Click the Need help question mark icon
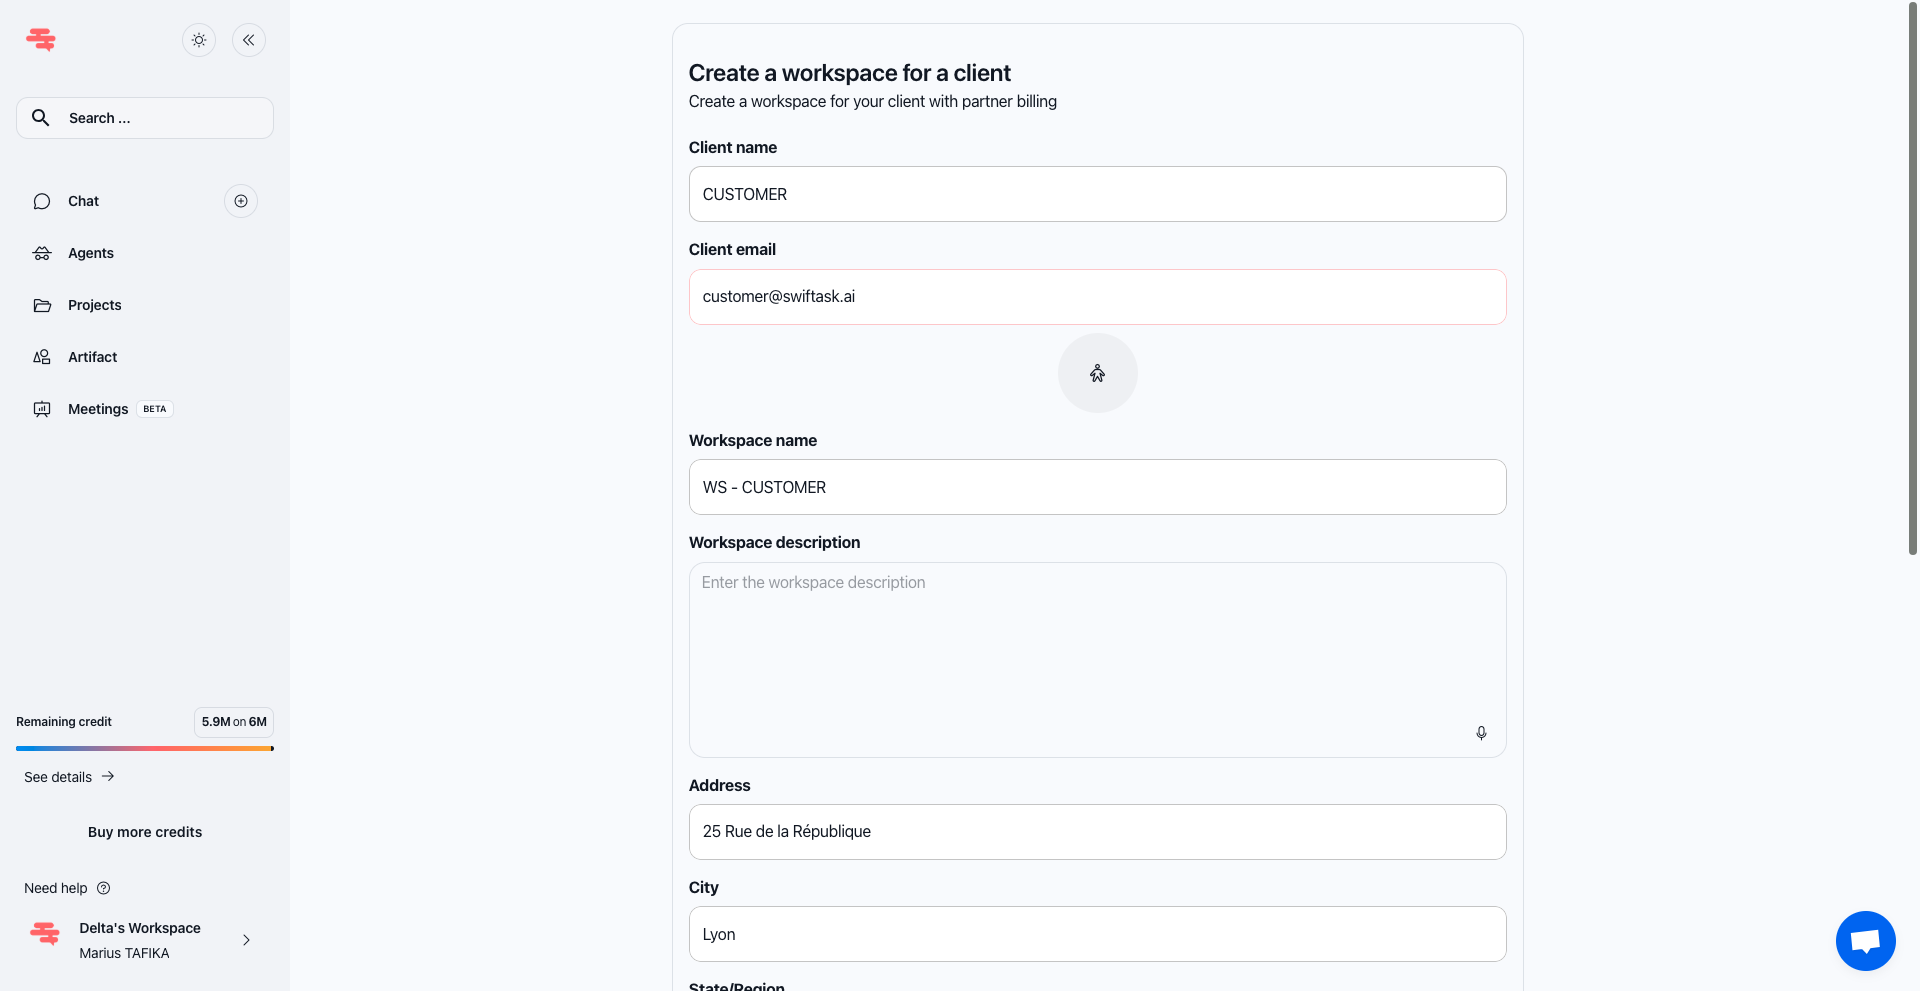Viewport: 1920px width, 991px height. click(103, 888)
